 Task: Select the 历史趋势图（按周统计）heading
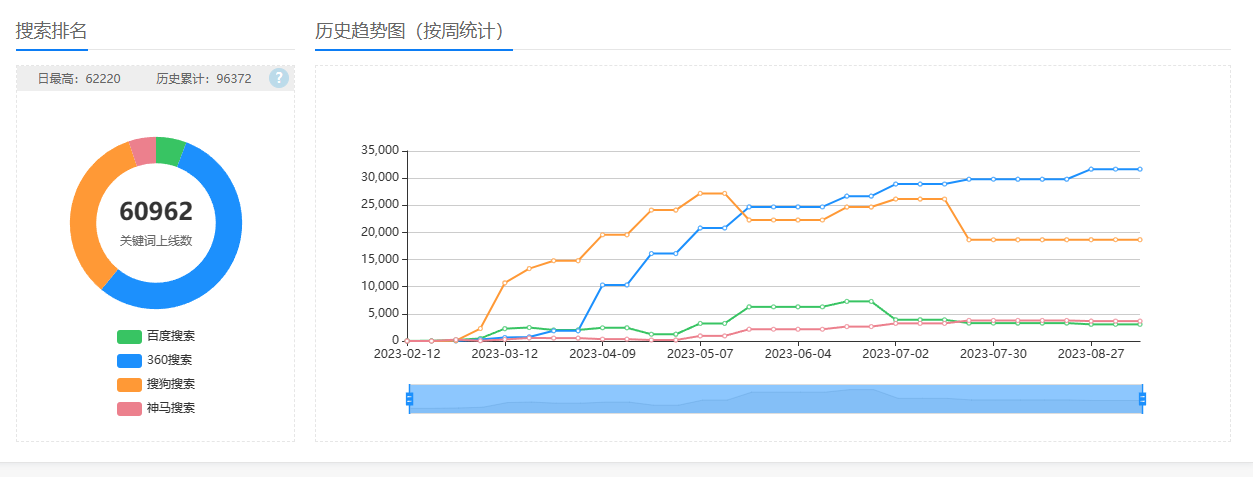click(413, 30)
